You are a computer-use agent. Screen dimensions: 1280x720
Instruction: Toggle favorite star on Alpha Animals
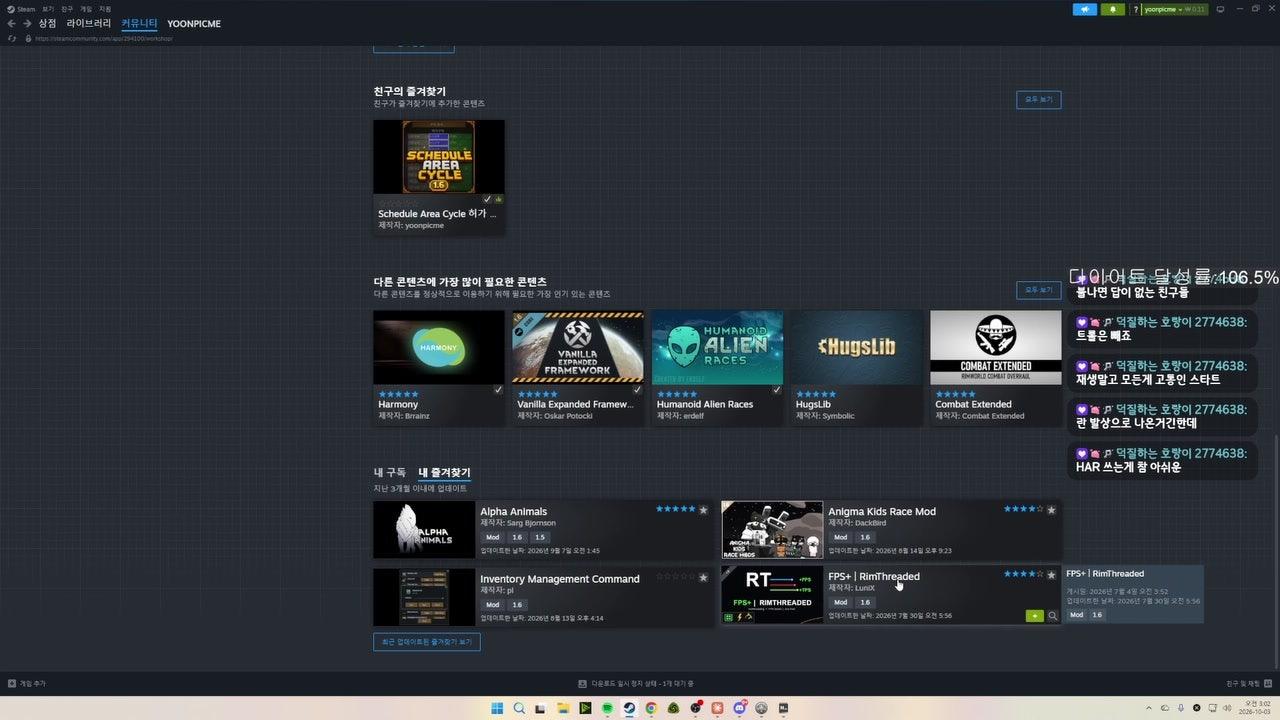pos(703,510)
